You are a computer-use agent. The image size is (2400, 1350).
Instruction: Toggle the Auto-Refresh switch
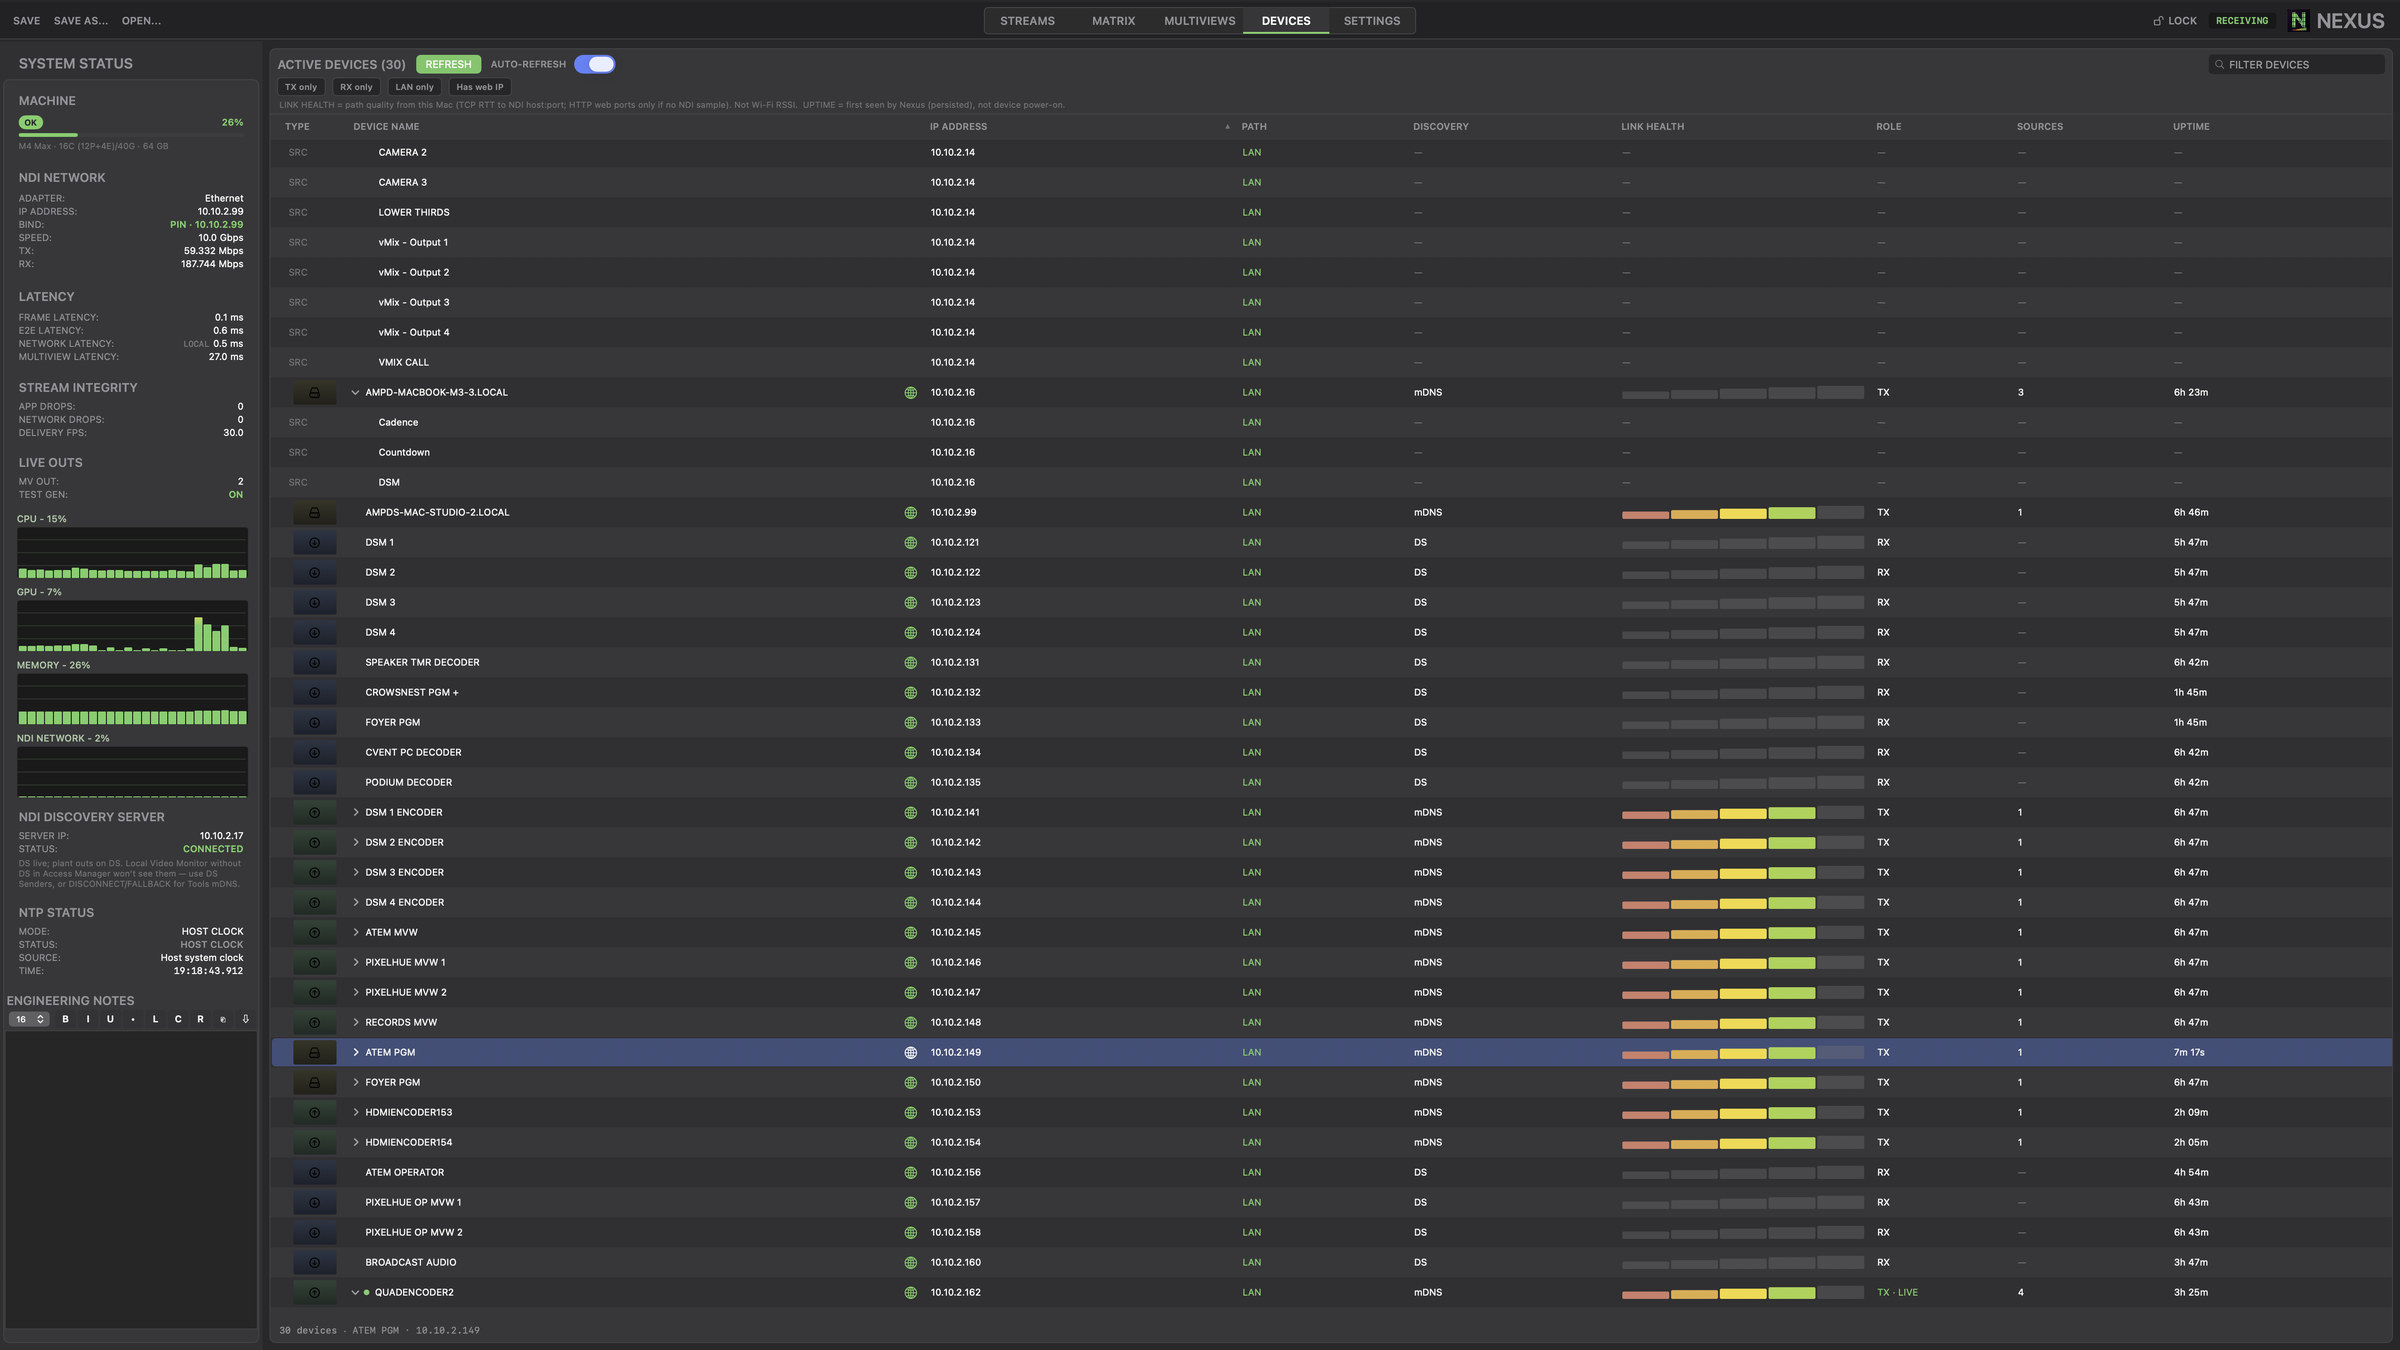595,64
